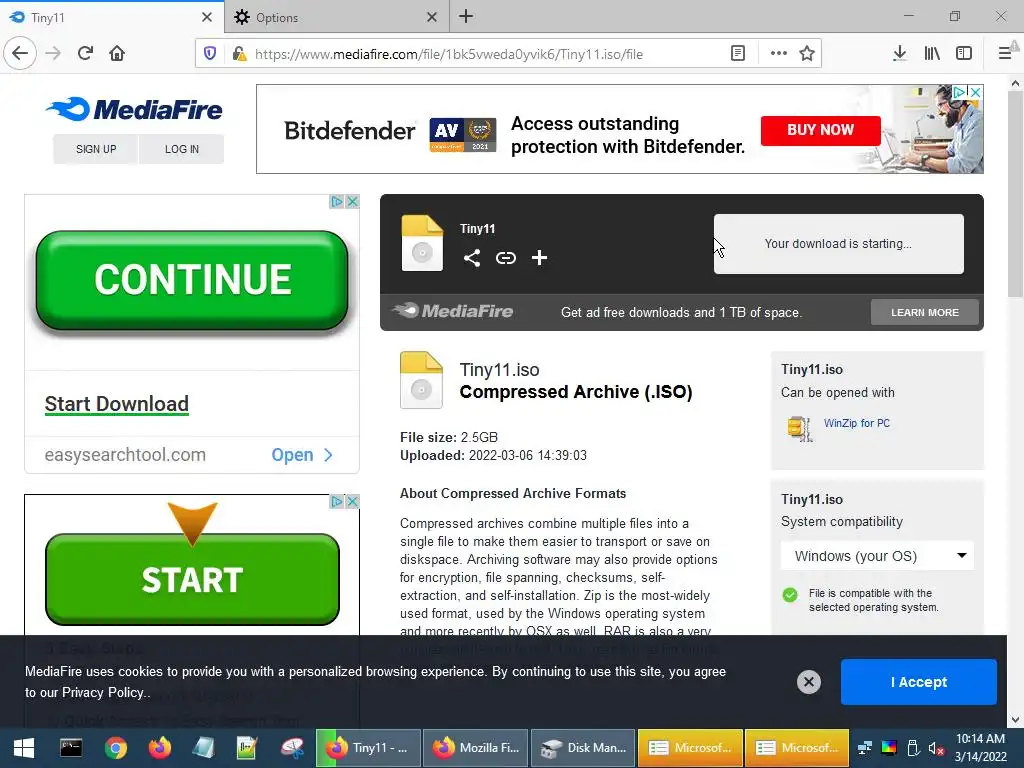This screenshot has width=1024, height=768.
Task: Reload the current page
Action: coord(86,53)
